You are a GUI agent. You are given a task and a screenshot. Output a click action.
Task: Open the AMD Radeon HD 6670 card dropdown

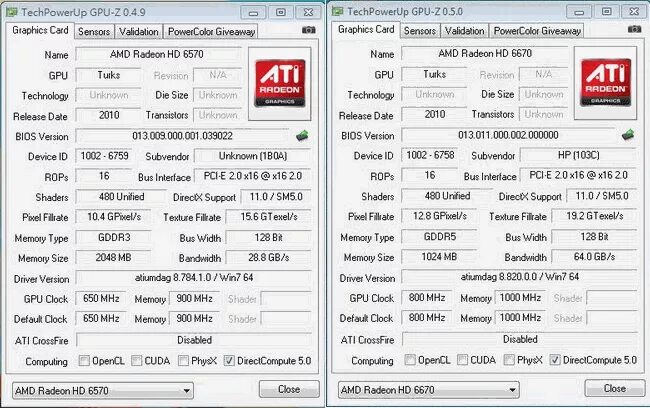pos(429,390)
